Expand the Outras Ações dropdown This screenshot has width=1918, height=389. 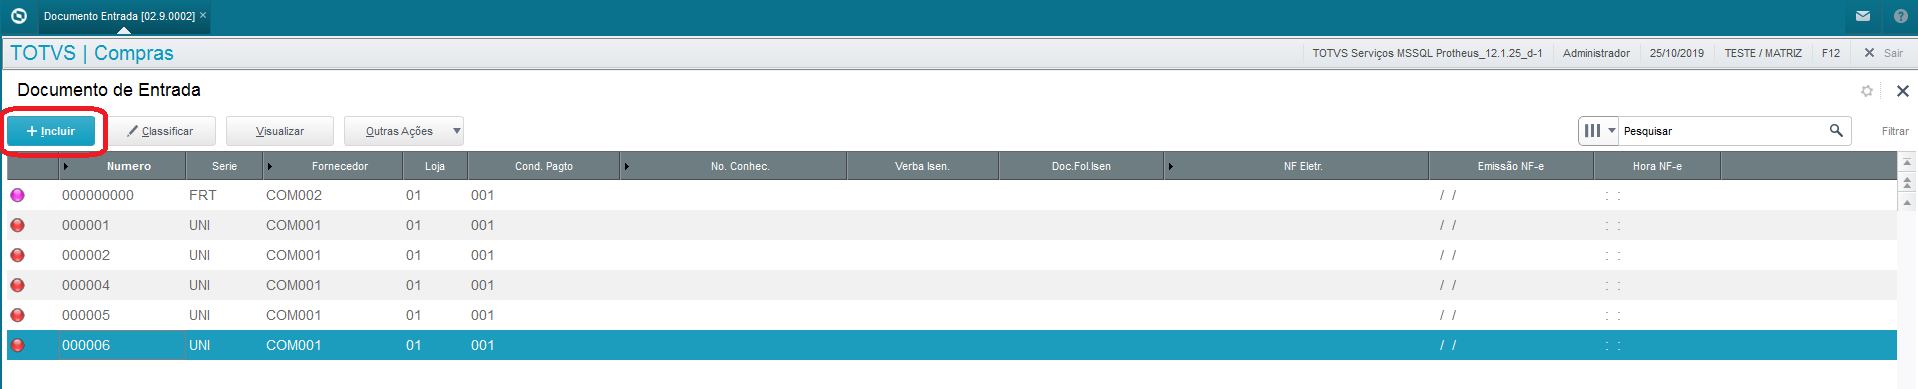[x=403, y=131]
